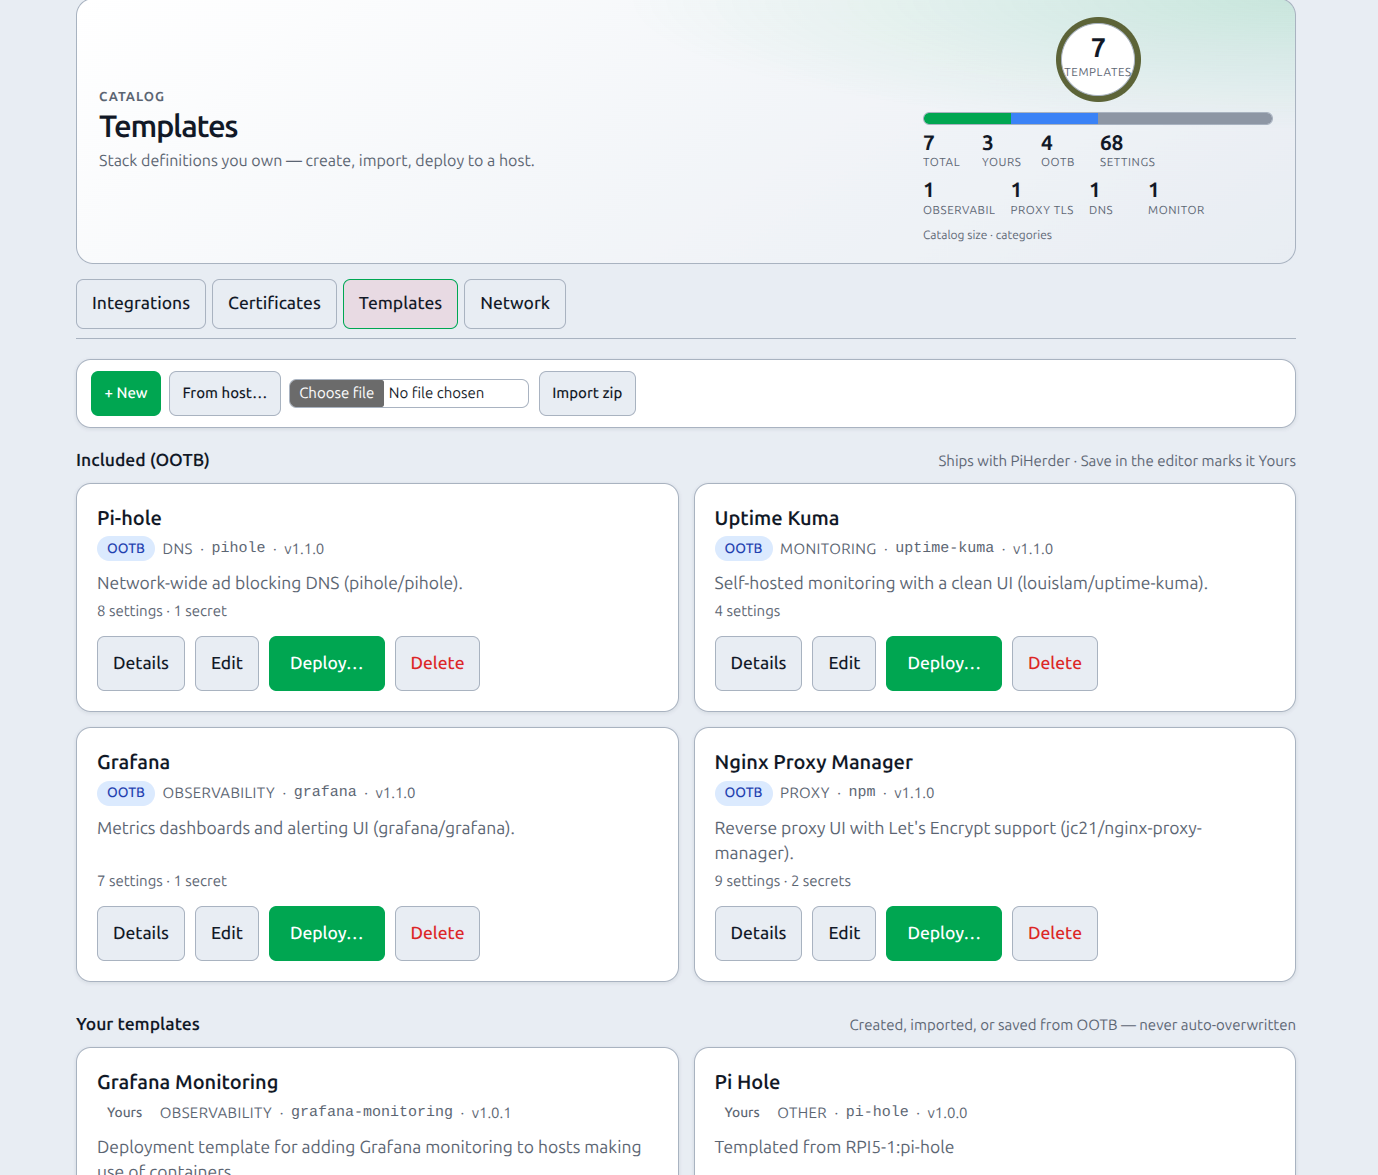
Task: Open the Integrations tab
Action: pos(141,304)
